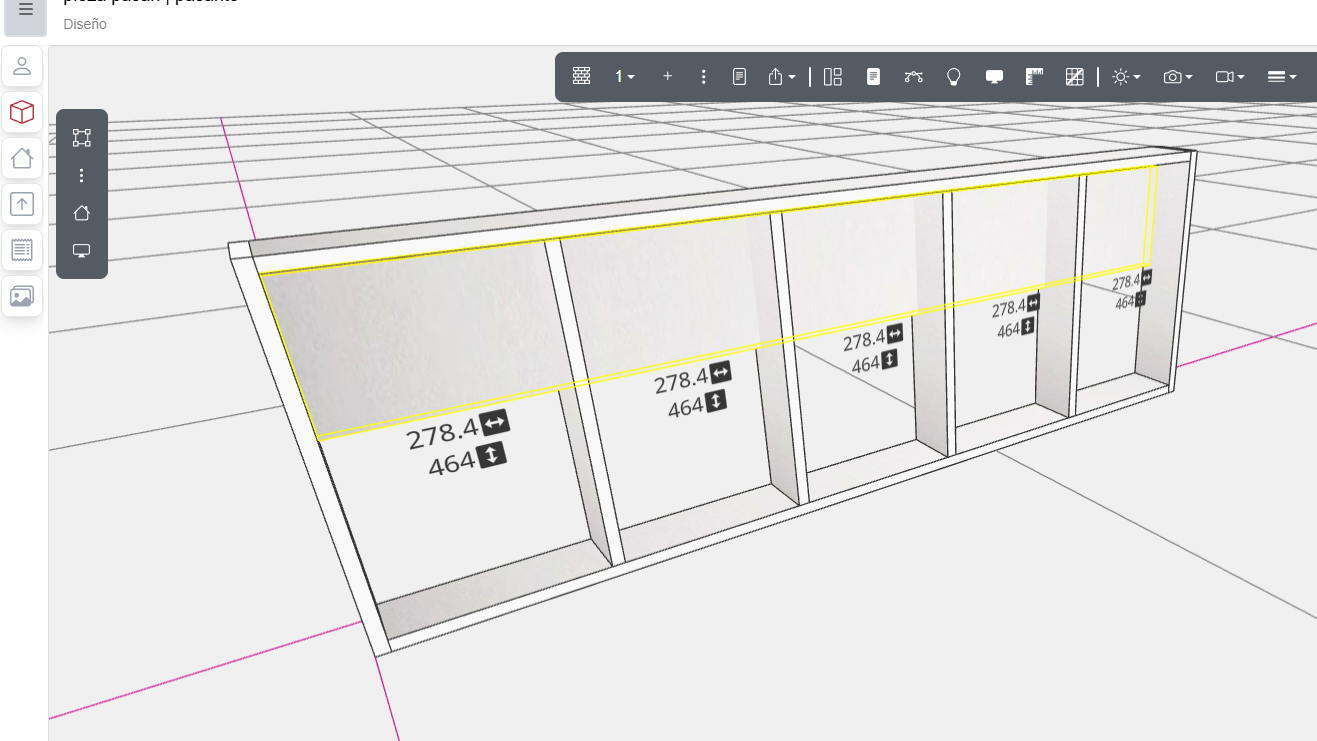Open the lines menu dropdown at toolbar end
Viewport: 1317px width, 741px height.
tap(1282, 76)
